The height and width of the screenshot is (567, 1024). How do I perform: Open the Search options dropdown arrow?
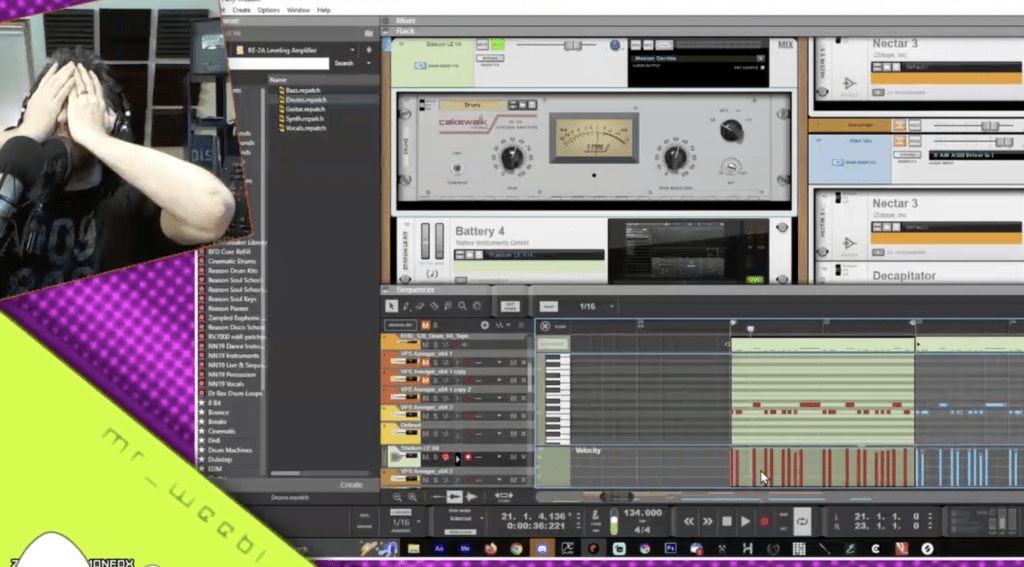coord(369,63)
